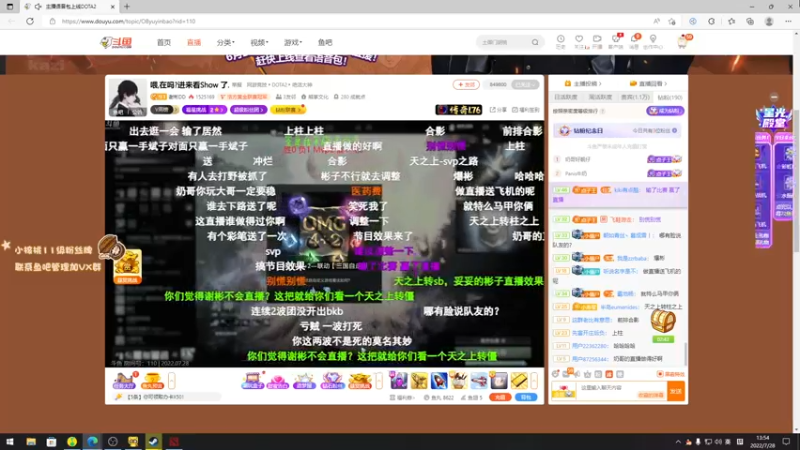This screenshot has height=450, width=800.
Task: Open the Douyu logo home link
Action: coord(116,42)
